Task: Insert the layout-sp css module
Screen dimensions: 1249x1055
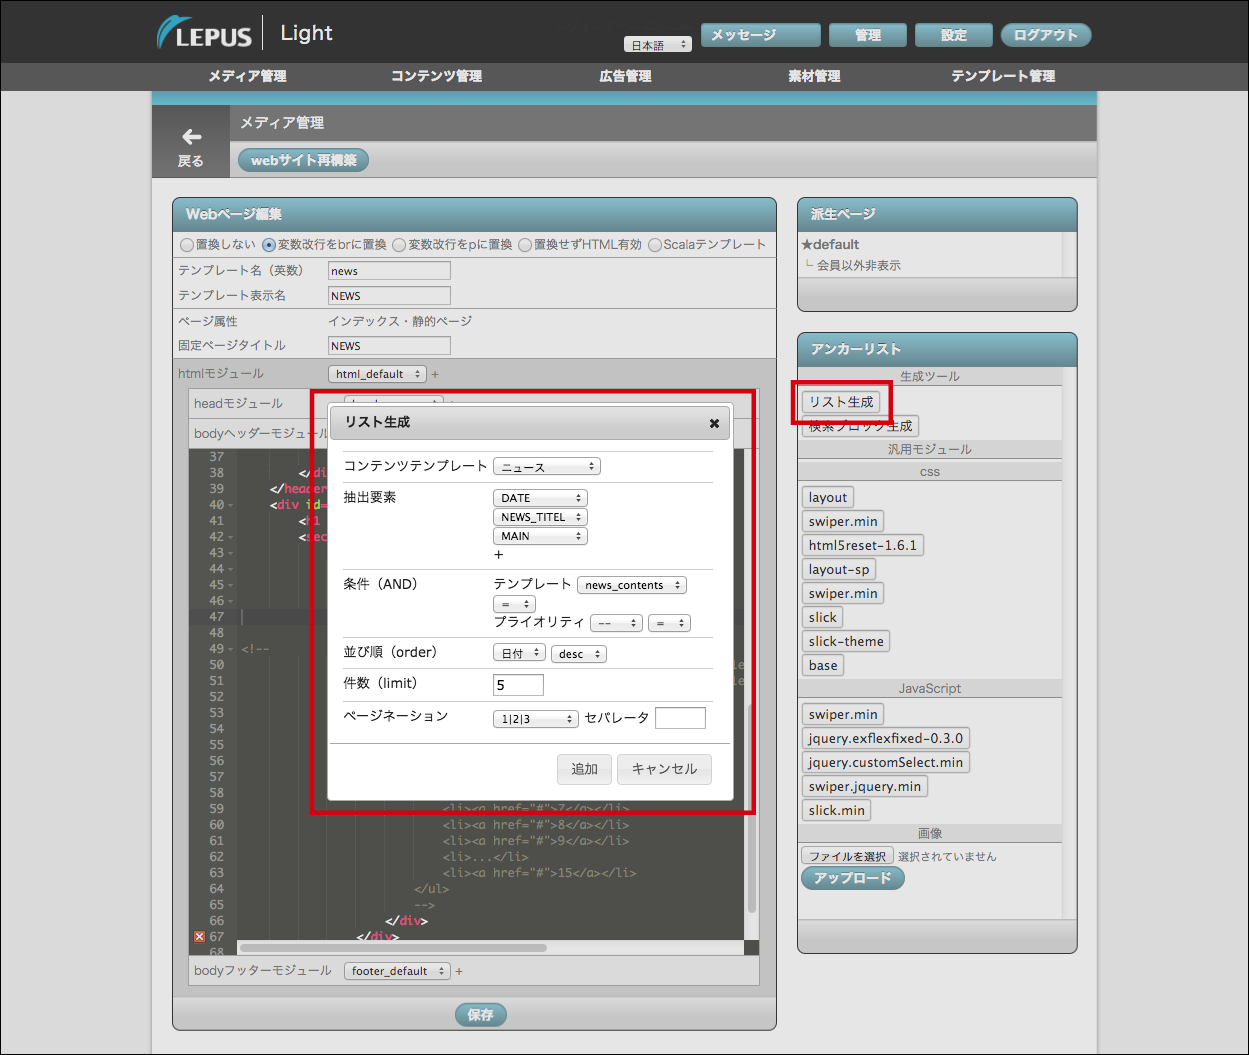Action: [x=840, y=569]
